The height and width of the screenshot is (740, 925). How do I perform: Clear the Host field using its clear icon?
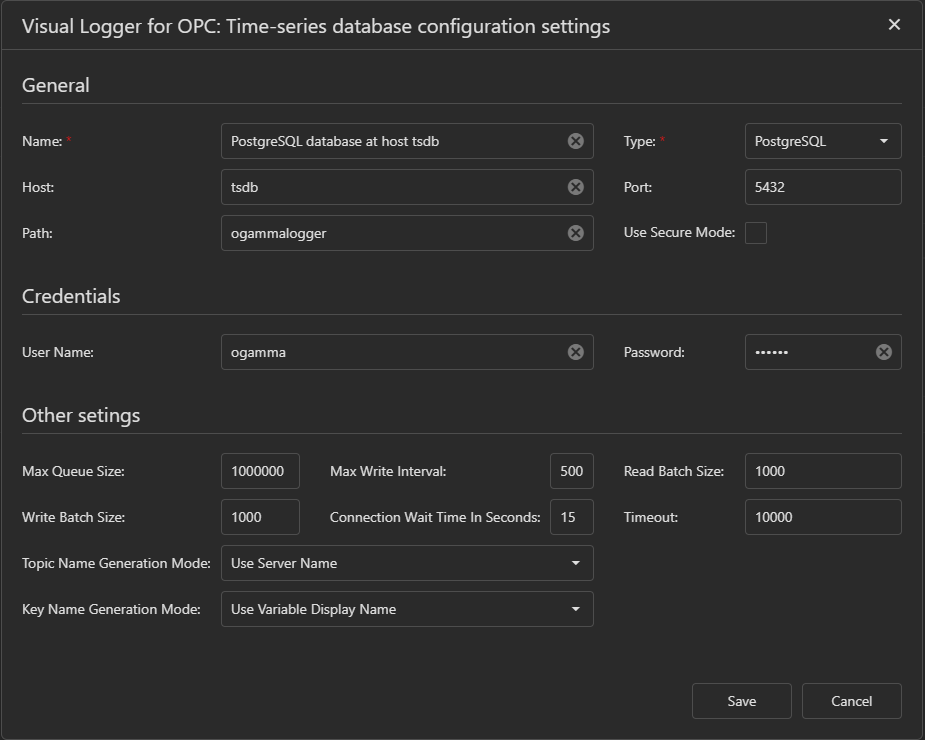[x=575, y=187]
